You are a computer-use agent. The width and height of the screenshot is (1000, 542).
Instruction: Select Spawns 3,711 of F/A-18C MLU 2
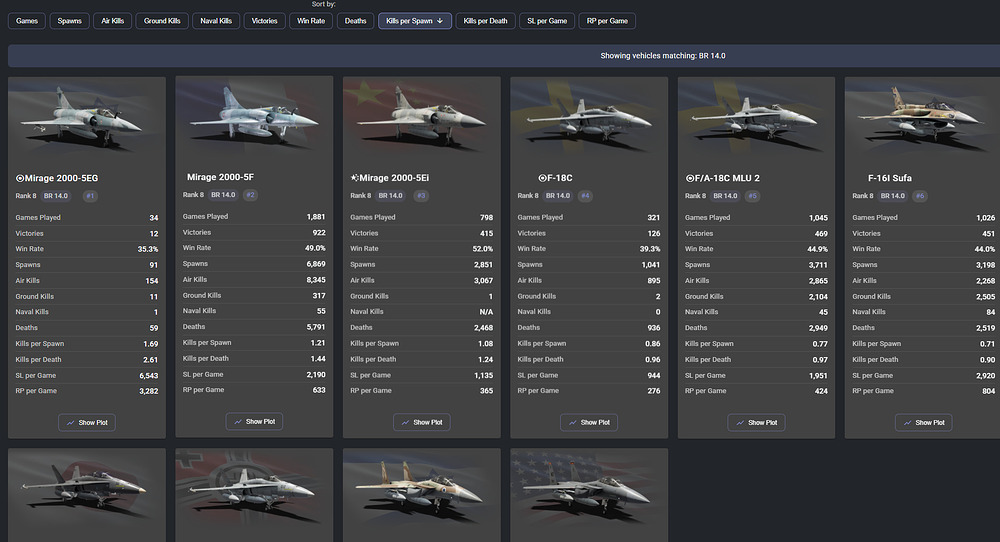tap(818, 265)
